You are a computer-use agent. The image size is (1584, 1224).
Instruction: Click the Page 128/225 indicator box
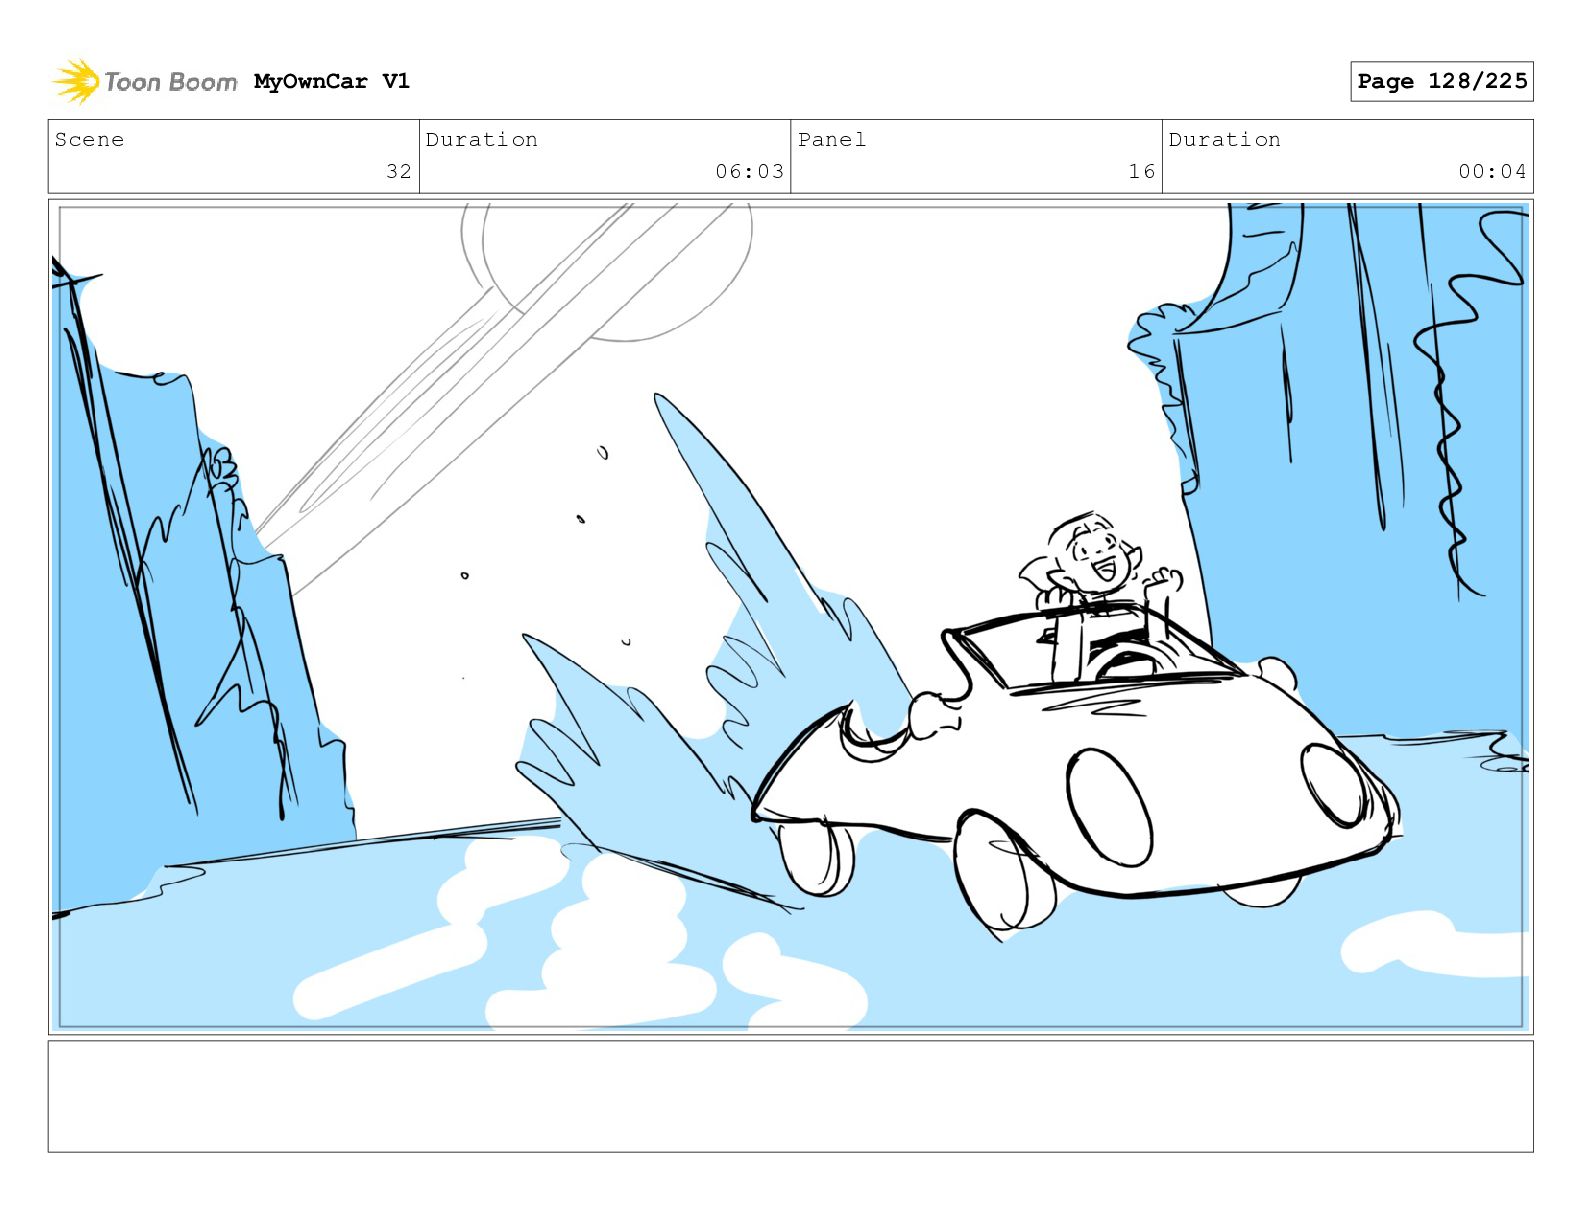pyautogui.click(x=1441, y=81)
